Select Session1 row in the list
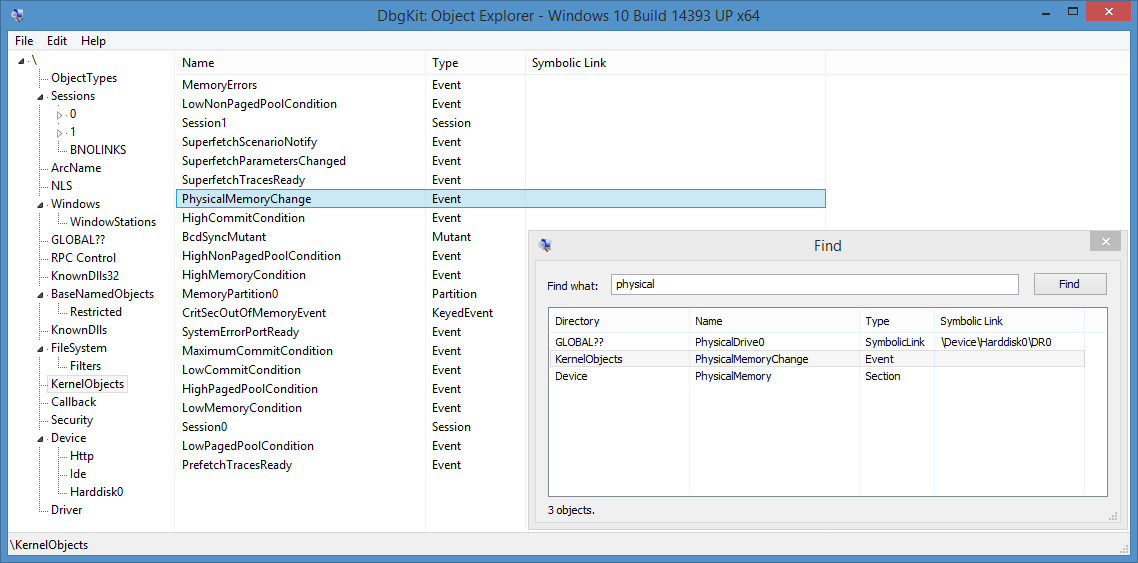The width and height of the screenshot is (1138, 563). click(500, 123)
